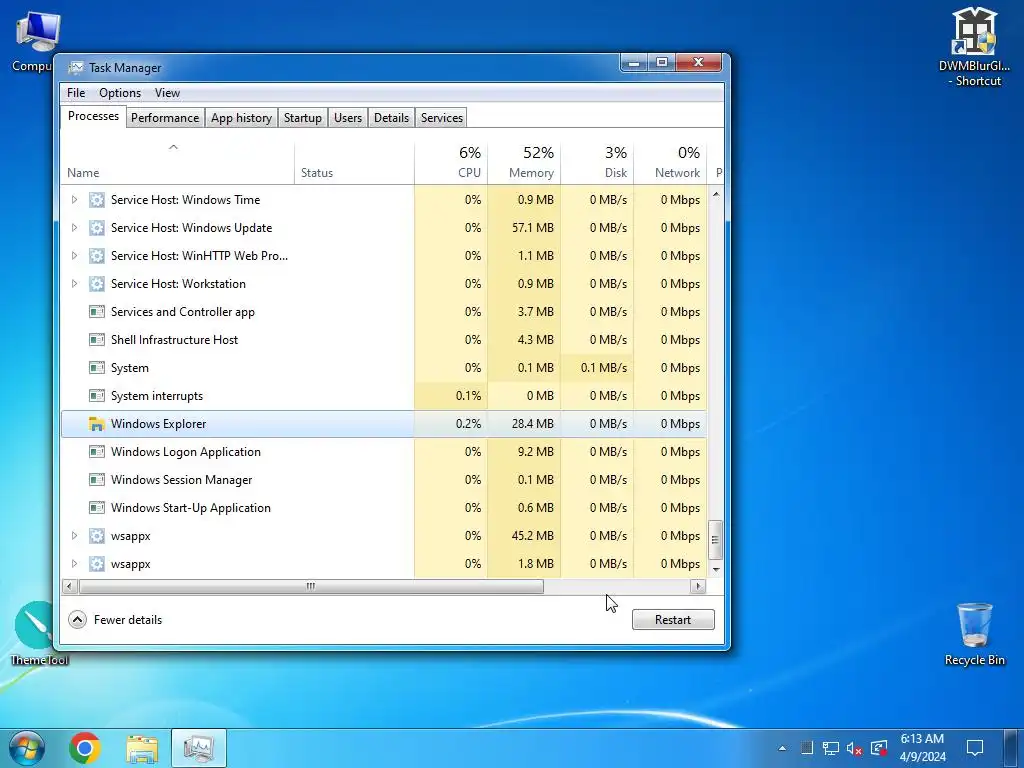Click the Windows Session Manager icon
Screen dimensions: 1024x768
click(x=97, y=480)
